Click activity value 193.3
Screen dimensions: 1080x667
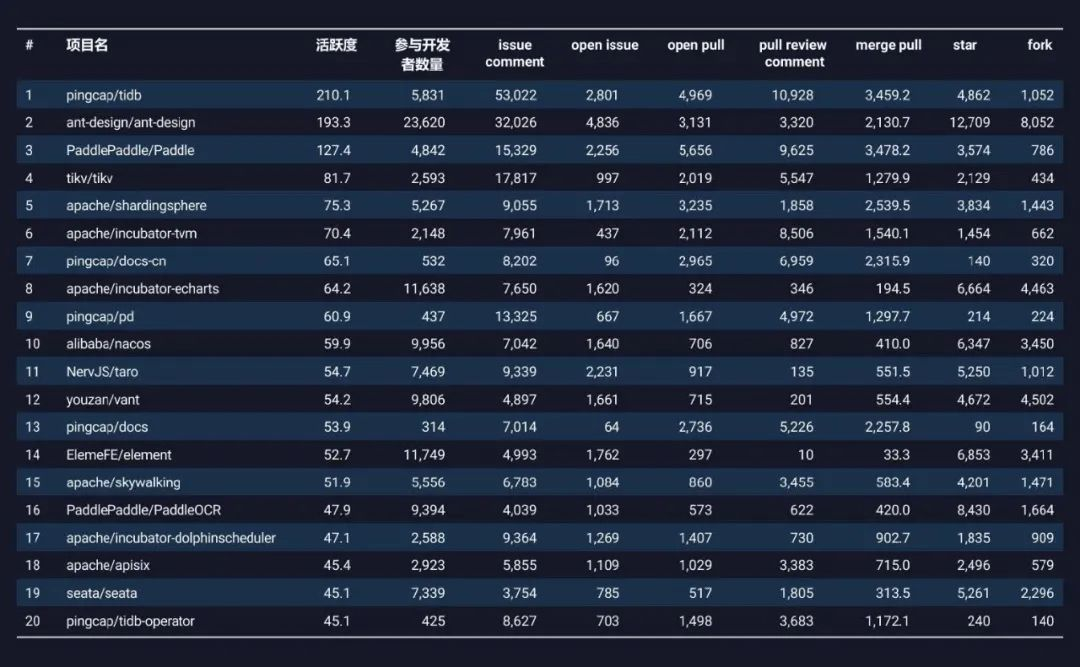(x=333, y=123)
